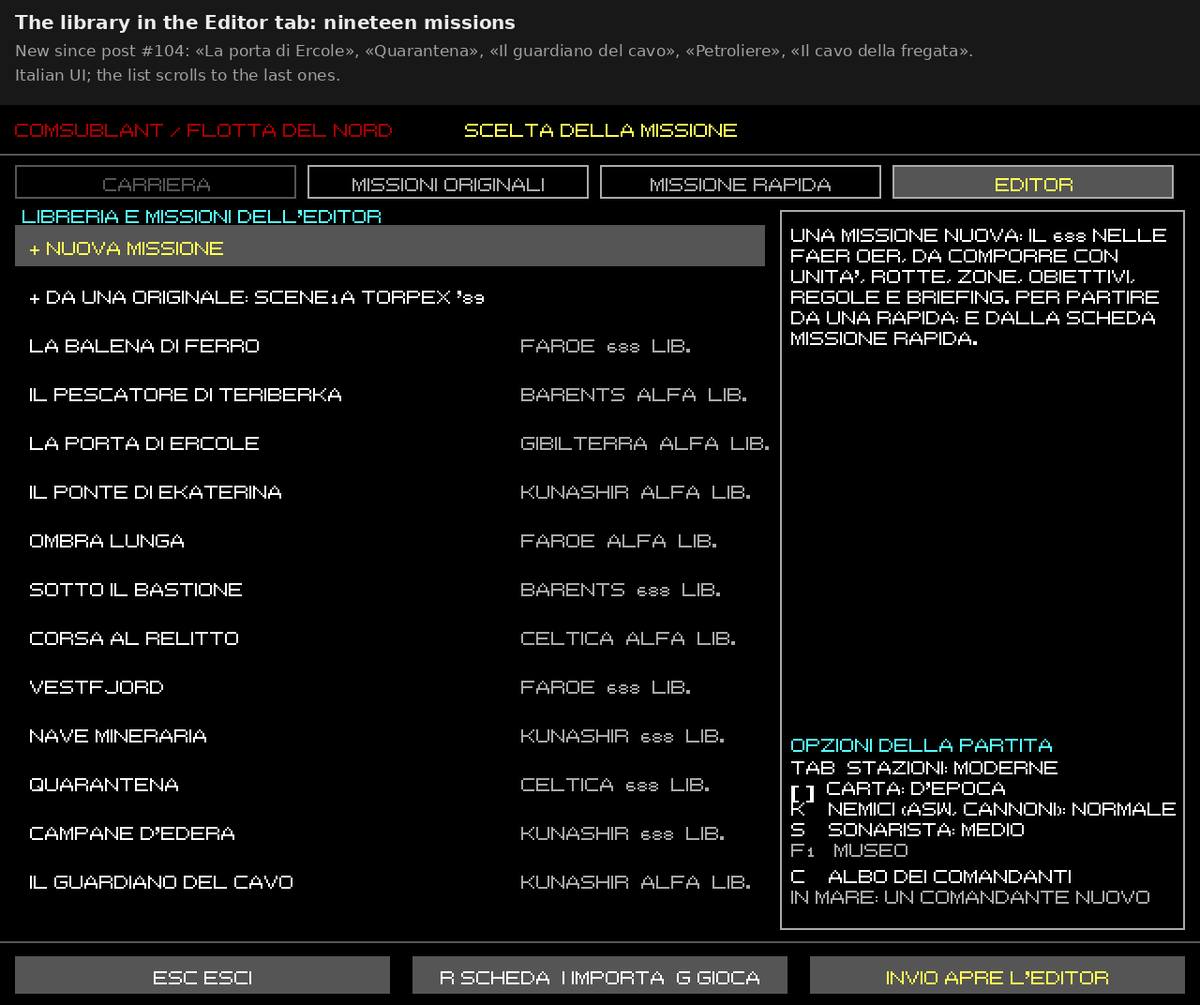Select the + NUOVA MISSIONE row
This screenshot has height=1005, width=1200.
(x=390, y=246)
